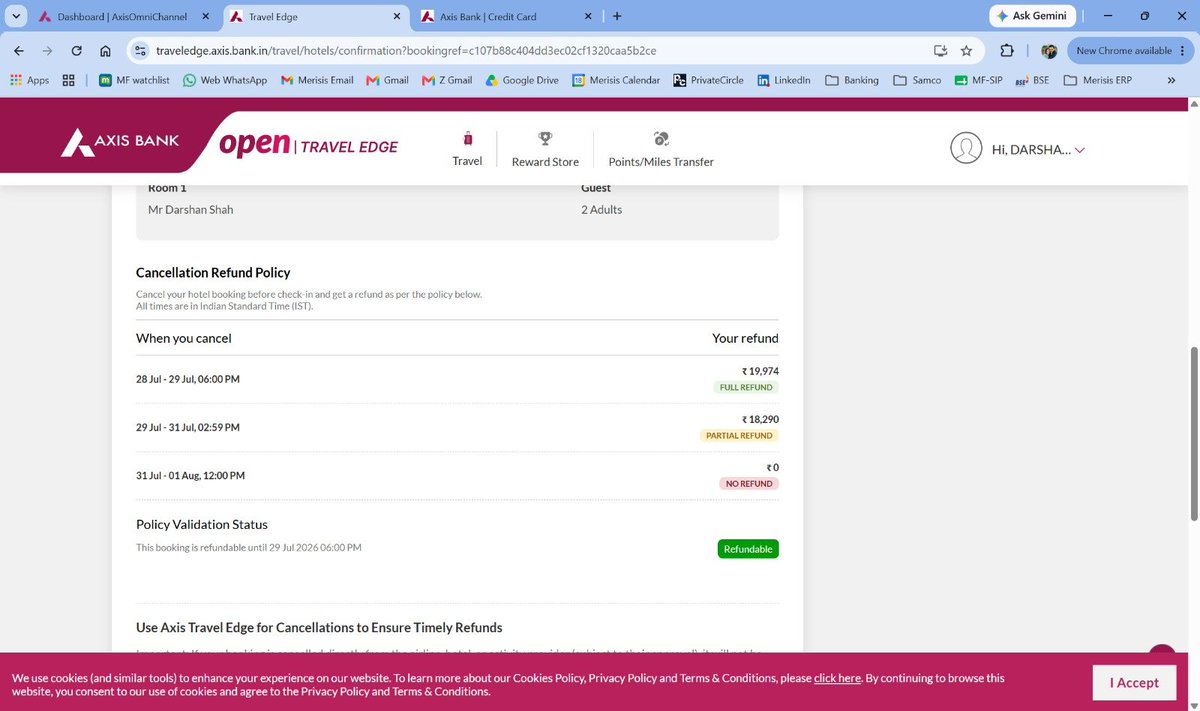1200x711 pixels.
Task: Open the Merisis ERP bookmarks folder
Action: [x=1097, y=80]
